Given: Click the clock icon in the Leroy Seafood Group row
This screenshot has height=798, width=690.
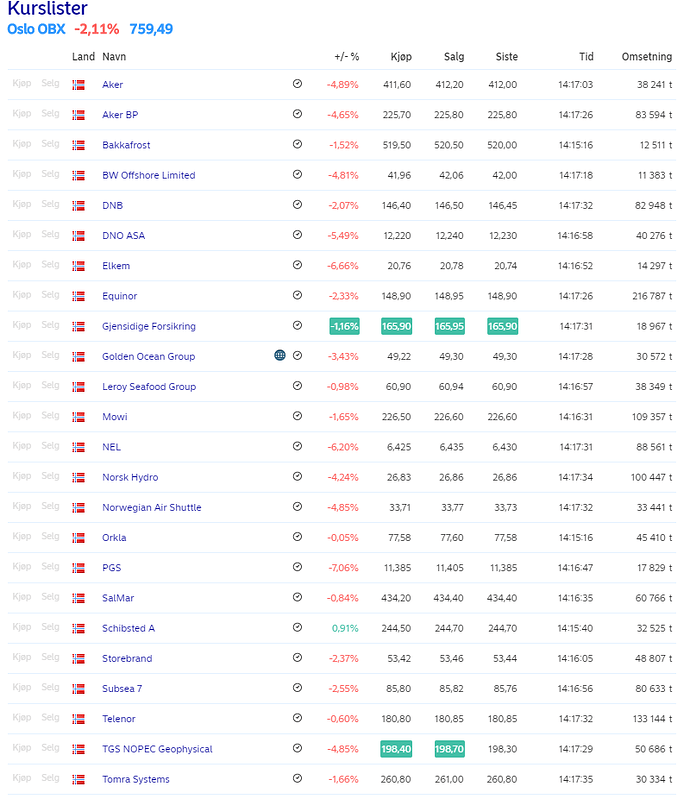Looking at the screenshot, I should (298, 386).
